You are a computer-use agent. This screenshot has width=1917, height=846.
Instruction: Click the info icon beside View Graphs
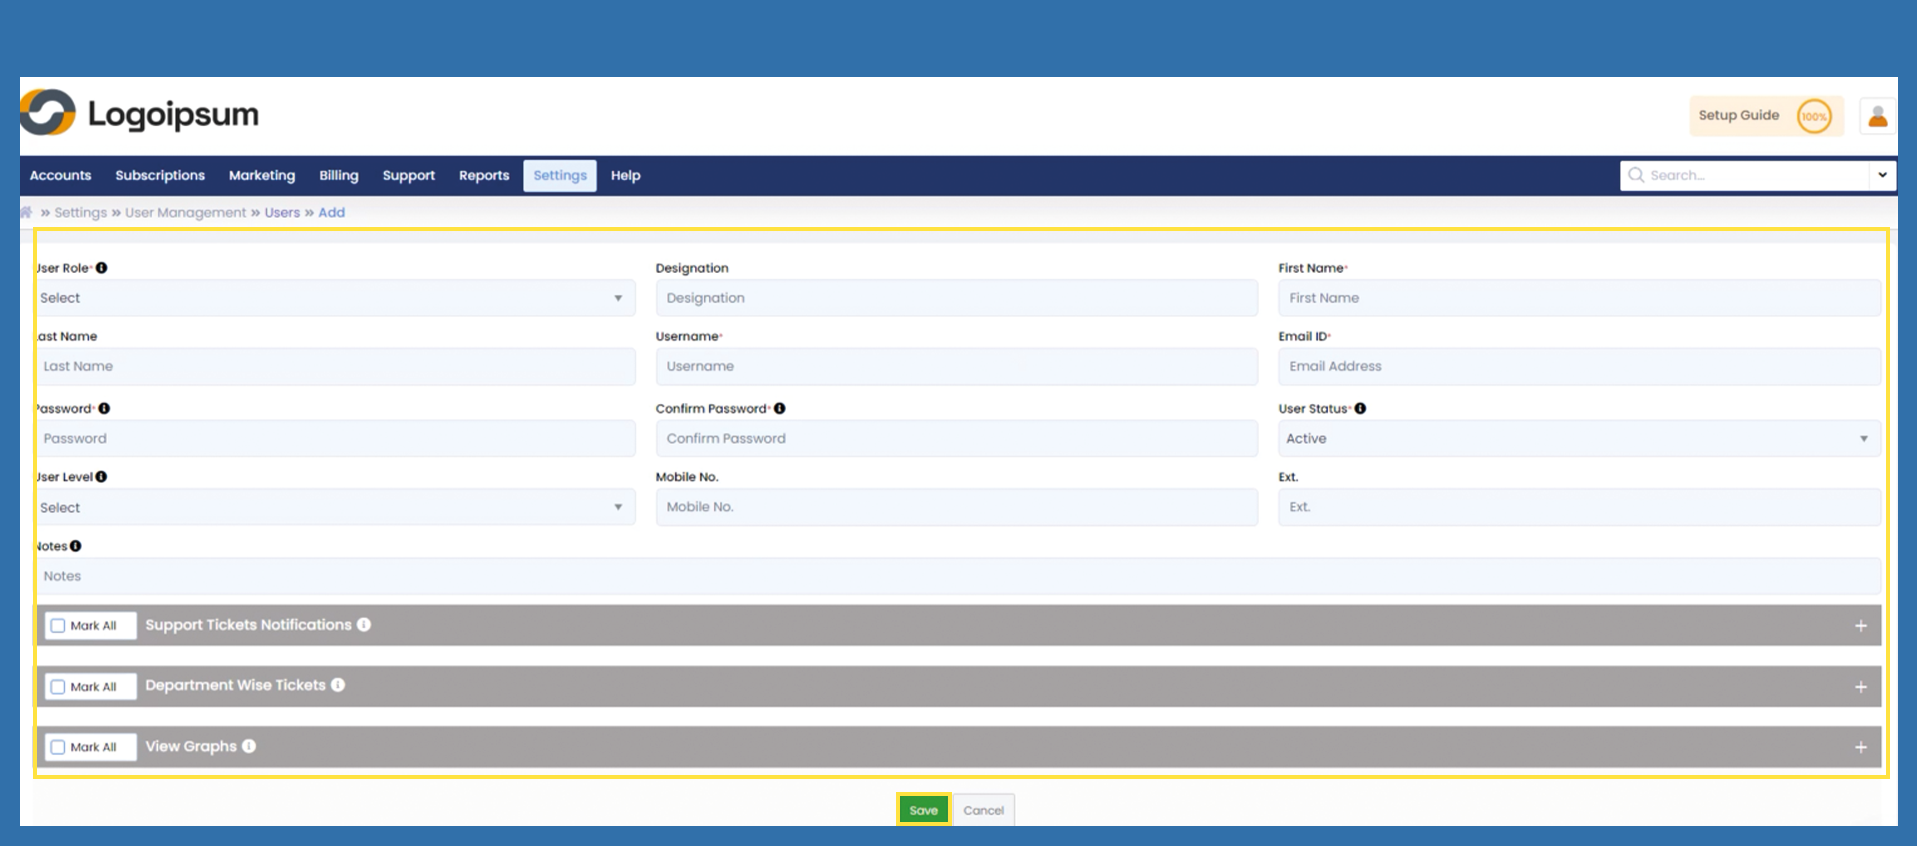coord(249,746)
